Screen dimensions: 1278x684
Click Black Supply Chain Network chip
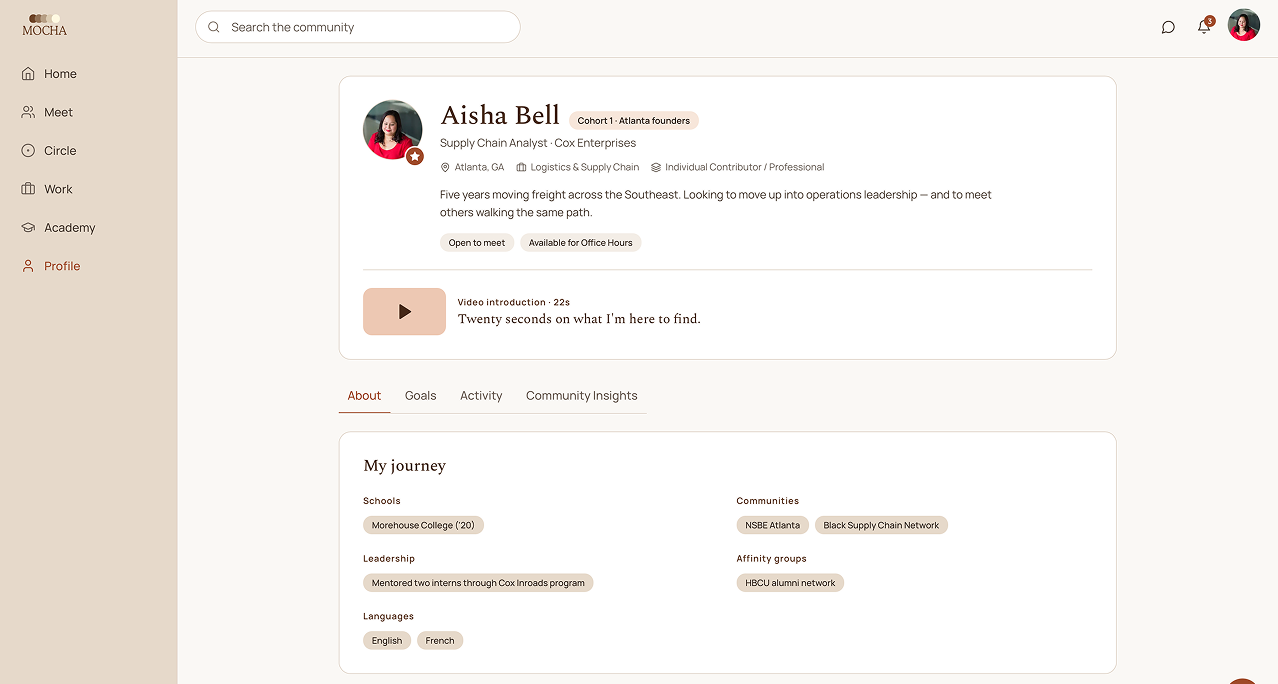(x=881, y=525)
